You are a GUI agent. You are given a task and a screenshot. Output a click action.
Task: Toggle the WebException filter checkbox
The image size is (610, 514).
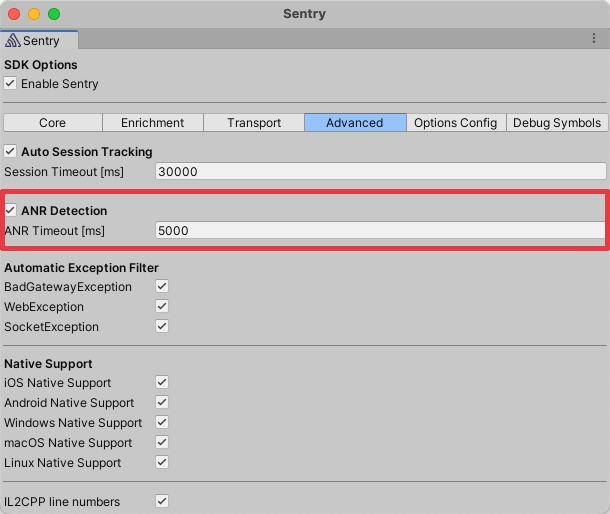[162, 307]
